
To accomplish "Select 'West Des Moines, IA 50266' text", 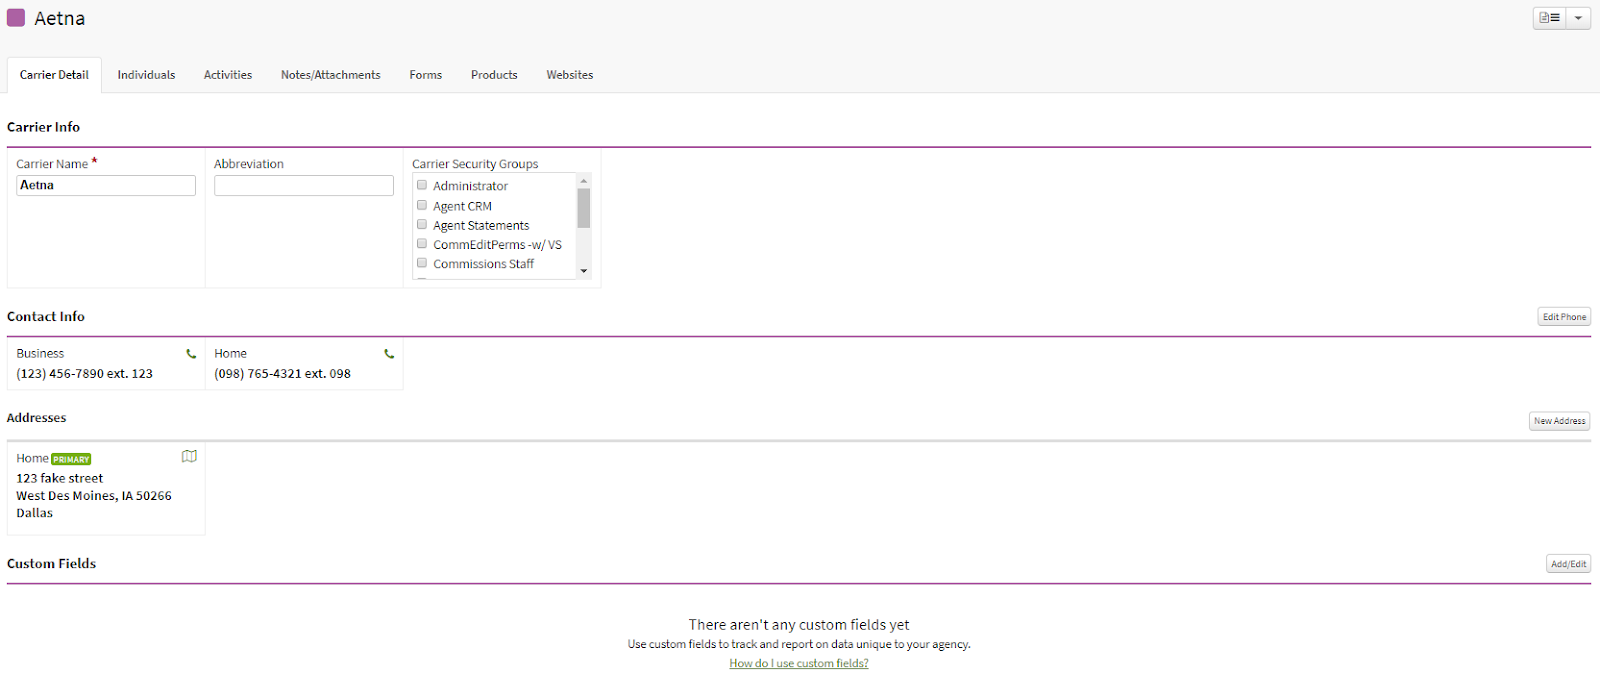I will [94, 496].
